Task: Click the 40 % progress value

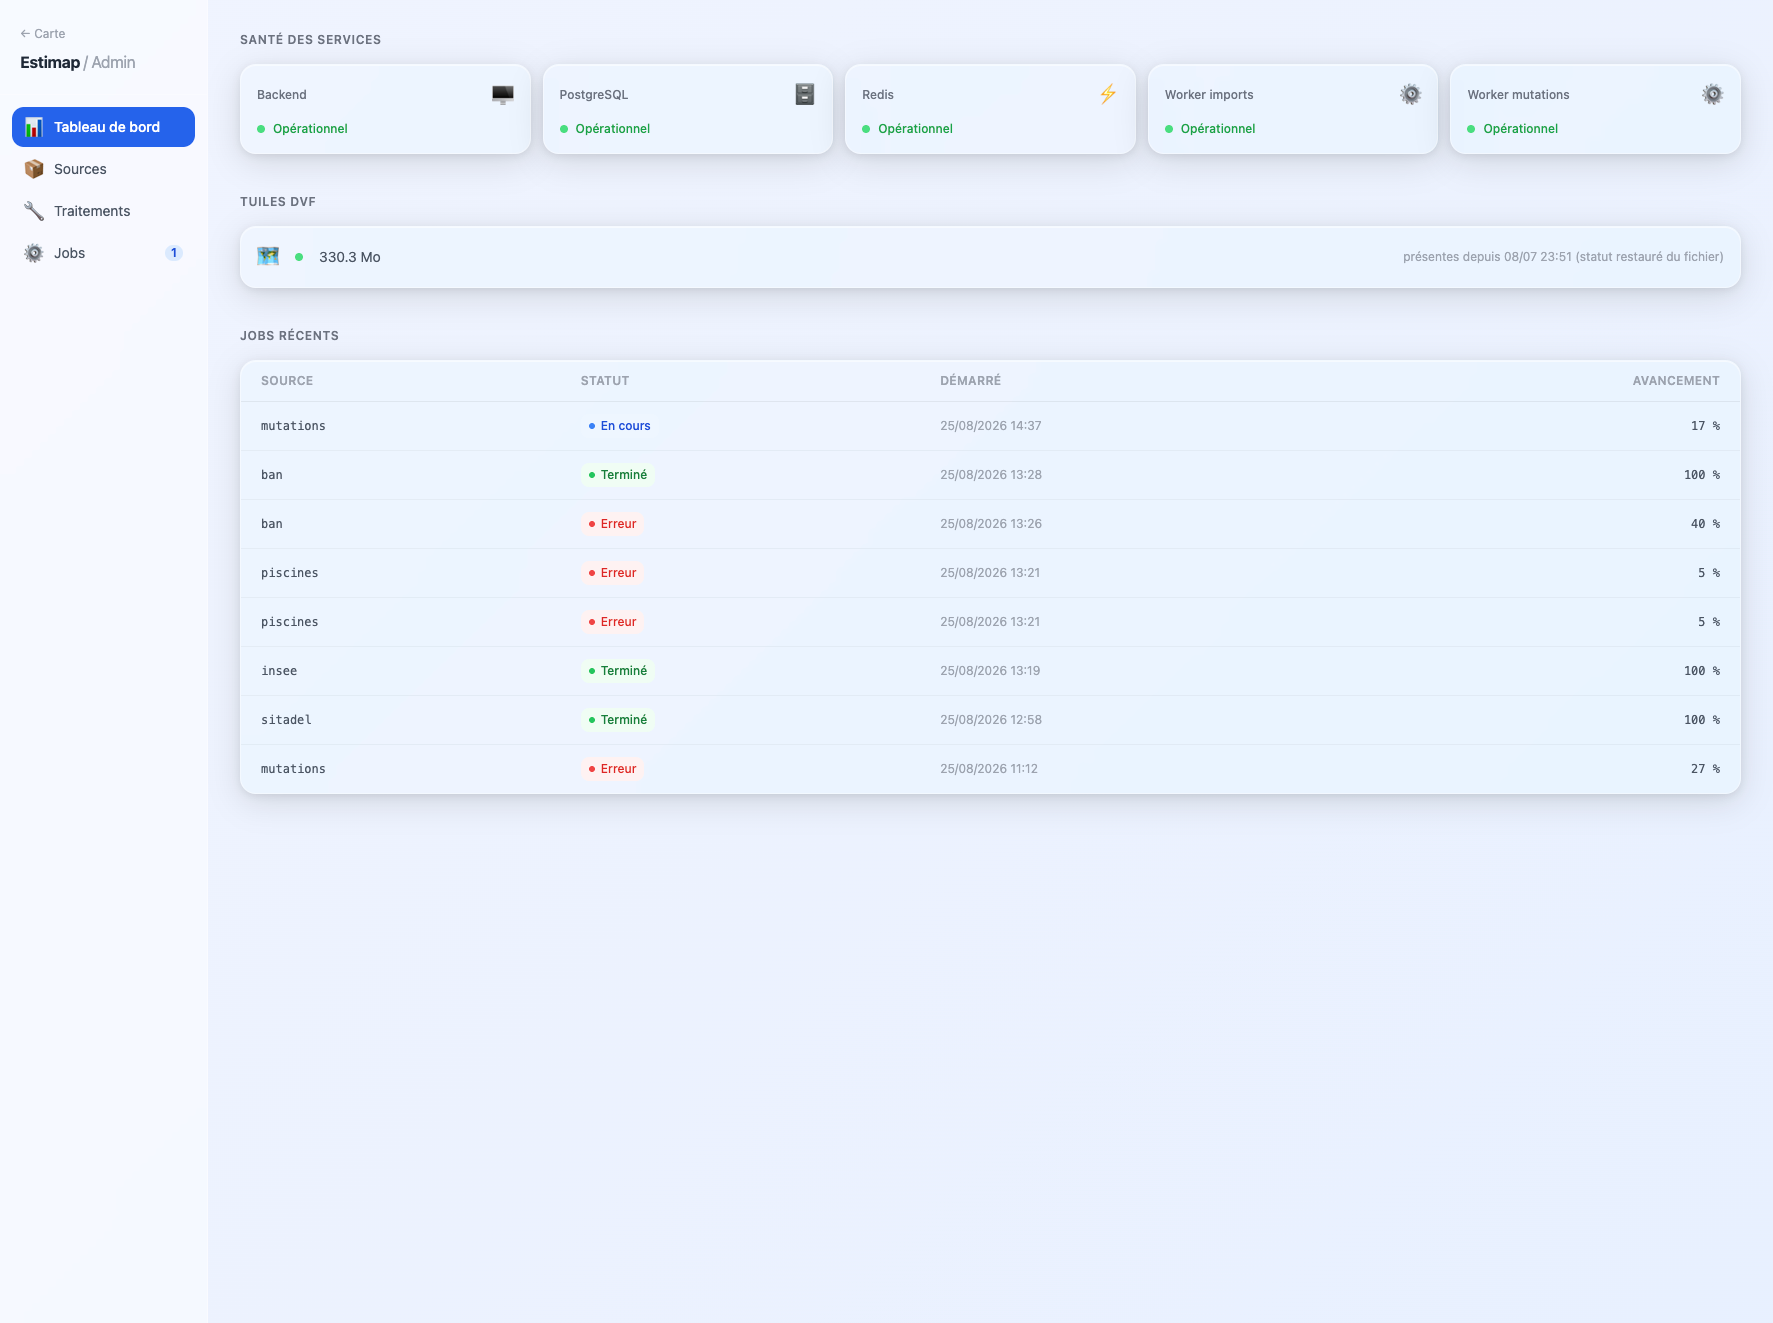Action: tap(1705, 524)
